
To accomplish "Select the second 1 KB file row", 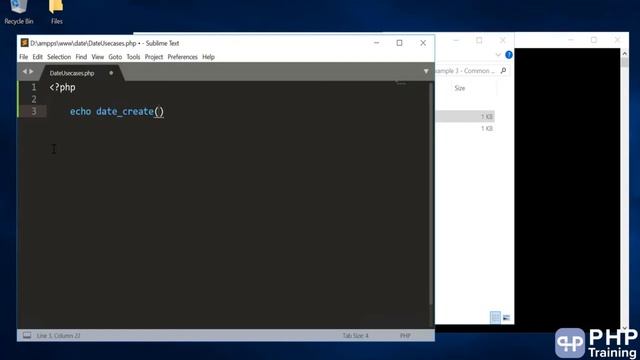I will pyautogui.click(x=465, y=129).
